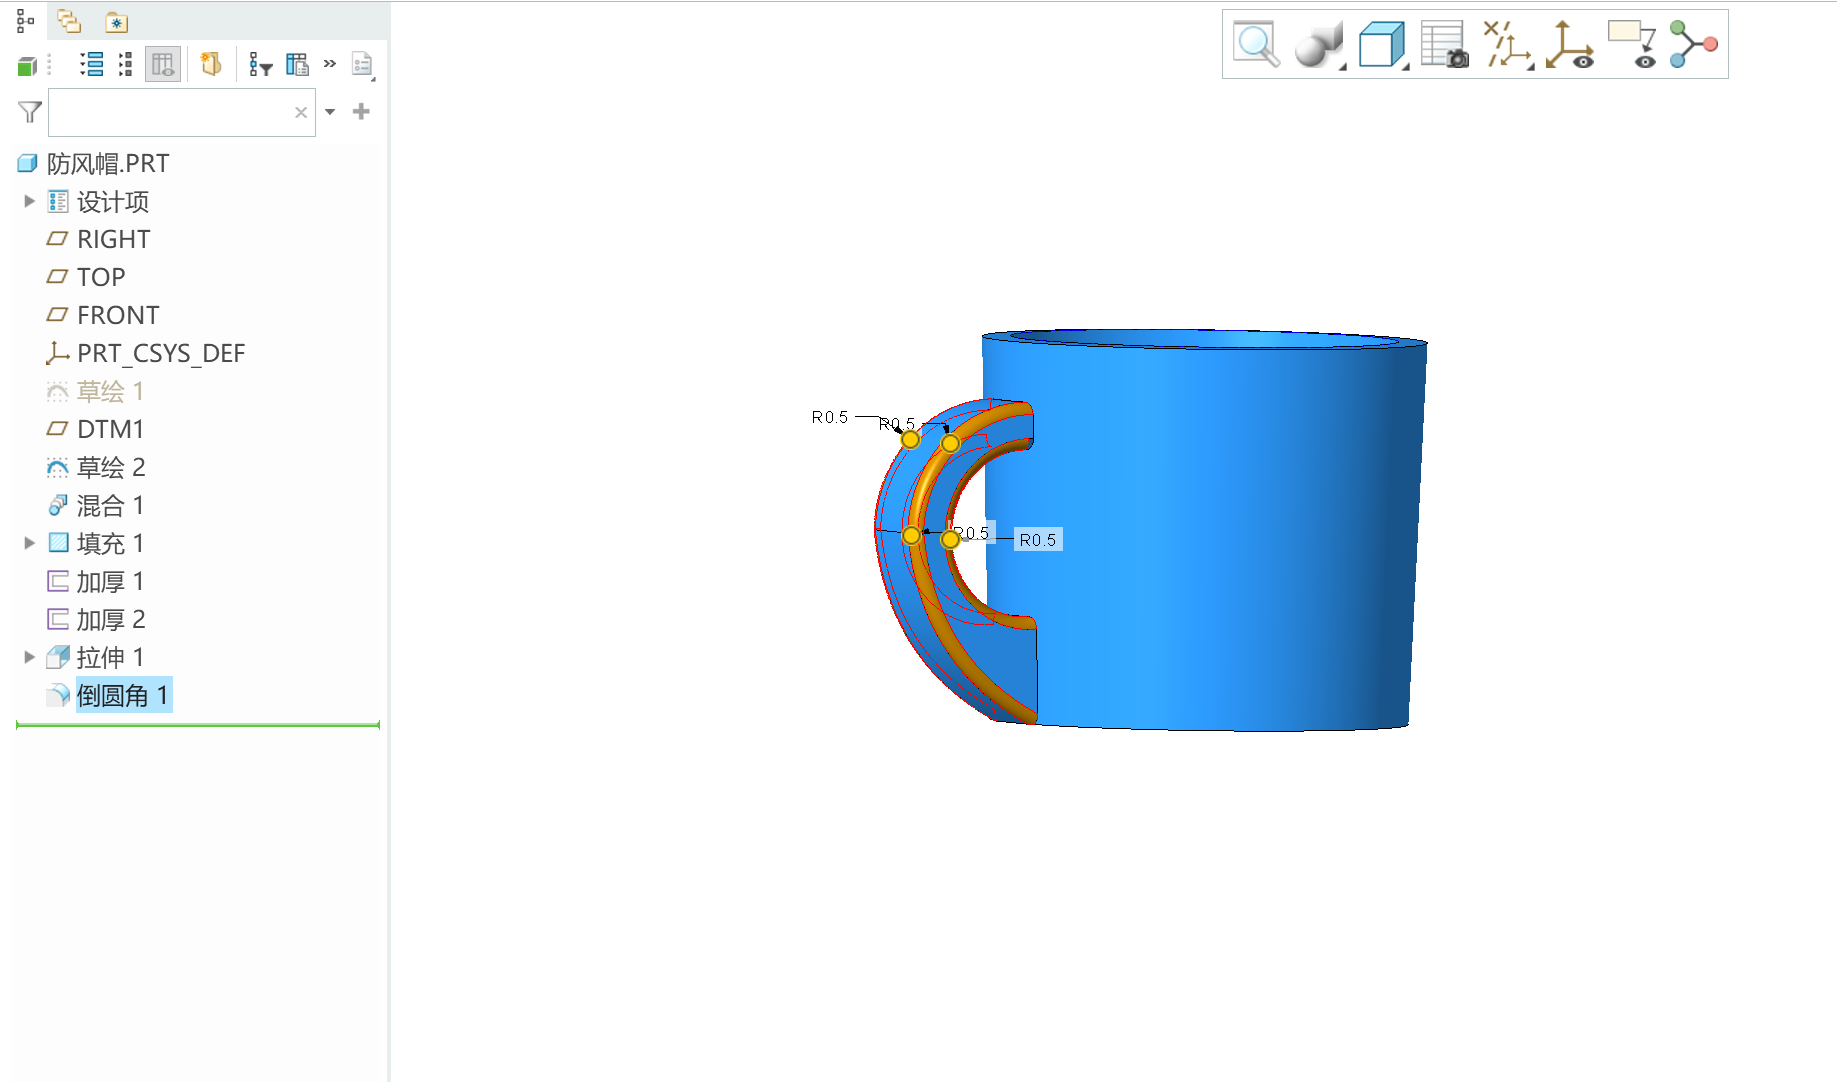Screen dimensions: 1837x1082
Task: Select the 混合 1 blend feature
Action: point(110,505)
